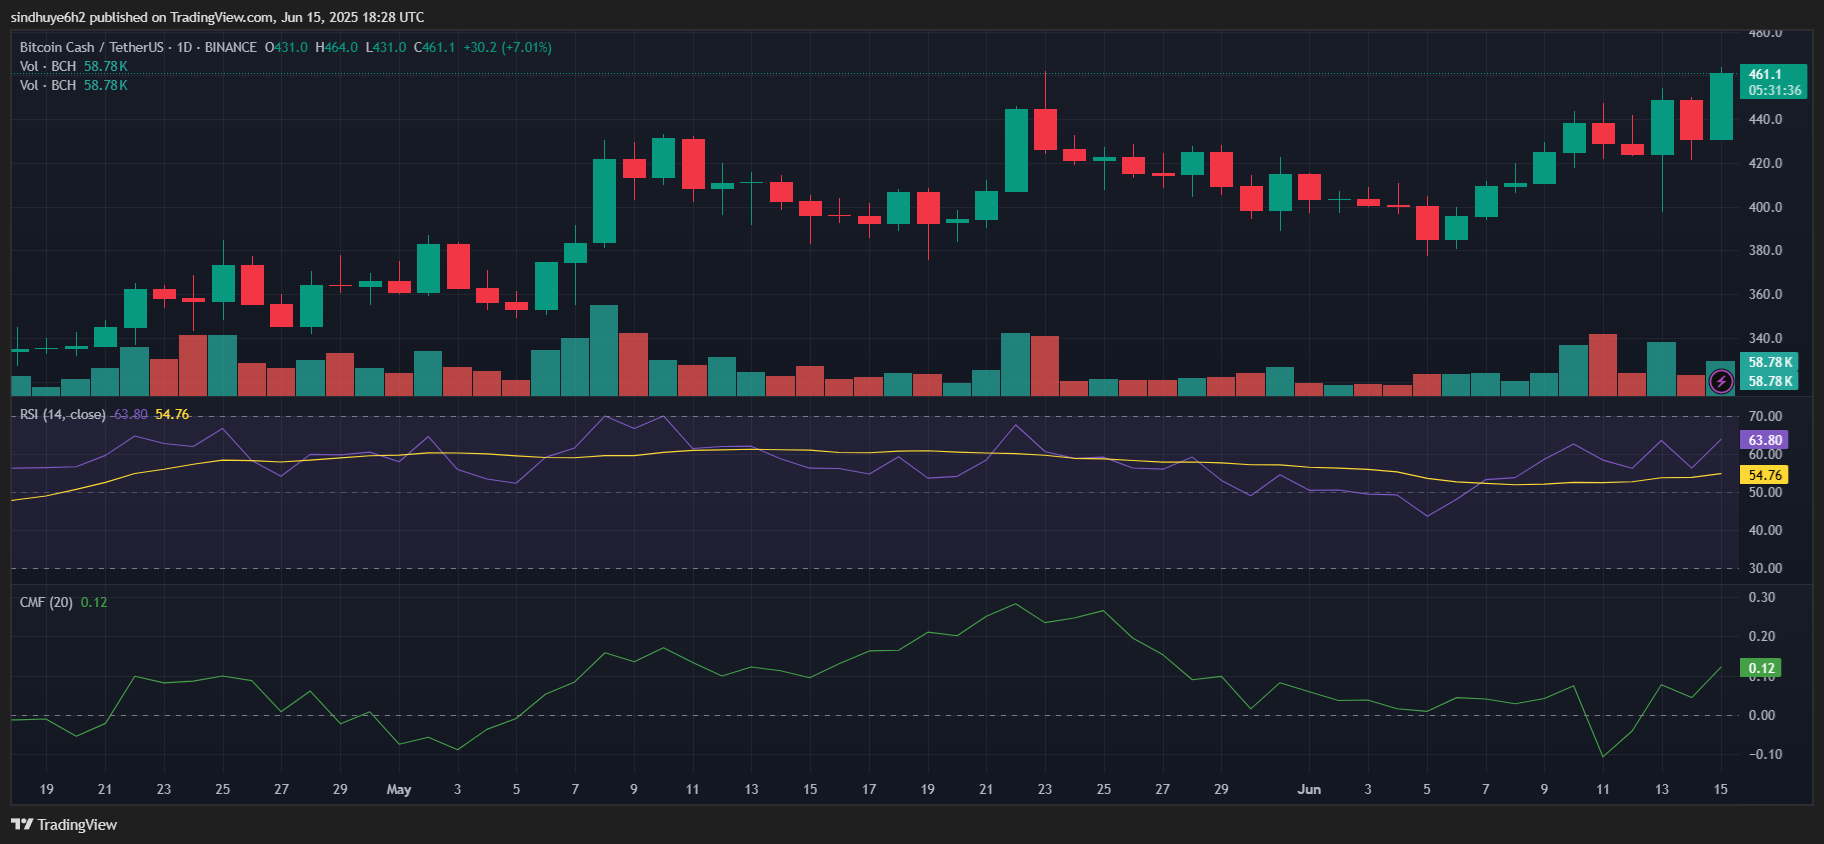Screen dimensions: 1824x844
Task: Click the purple RSI value tag 63.80
Action: coord(1765,440)
